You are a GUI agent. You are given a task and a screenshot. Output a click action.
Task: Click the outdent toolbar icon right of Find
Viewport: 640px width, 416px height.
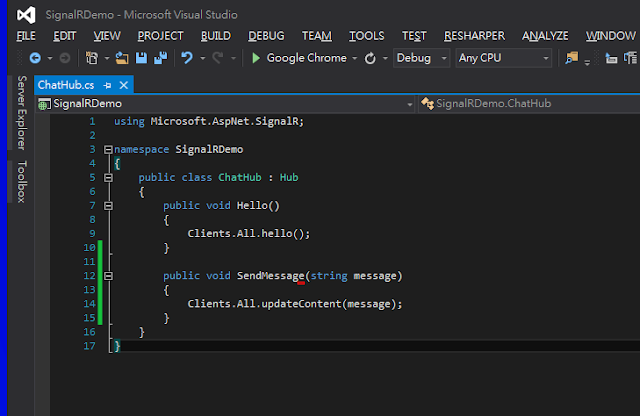coord(611,58)
